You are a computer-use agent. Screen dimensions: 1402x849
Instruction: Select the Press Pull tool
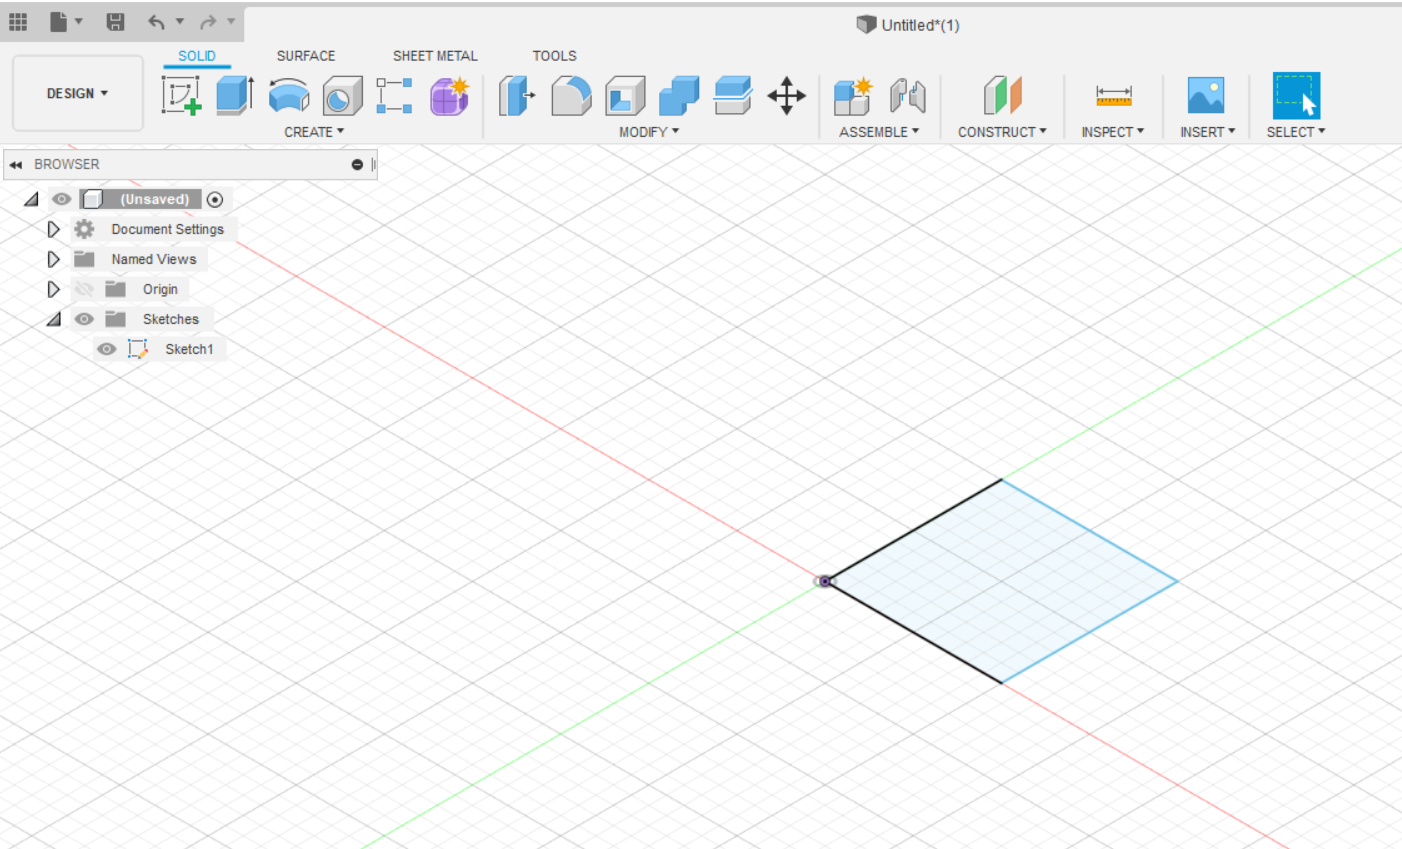(x=517, y=96)
